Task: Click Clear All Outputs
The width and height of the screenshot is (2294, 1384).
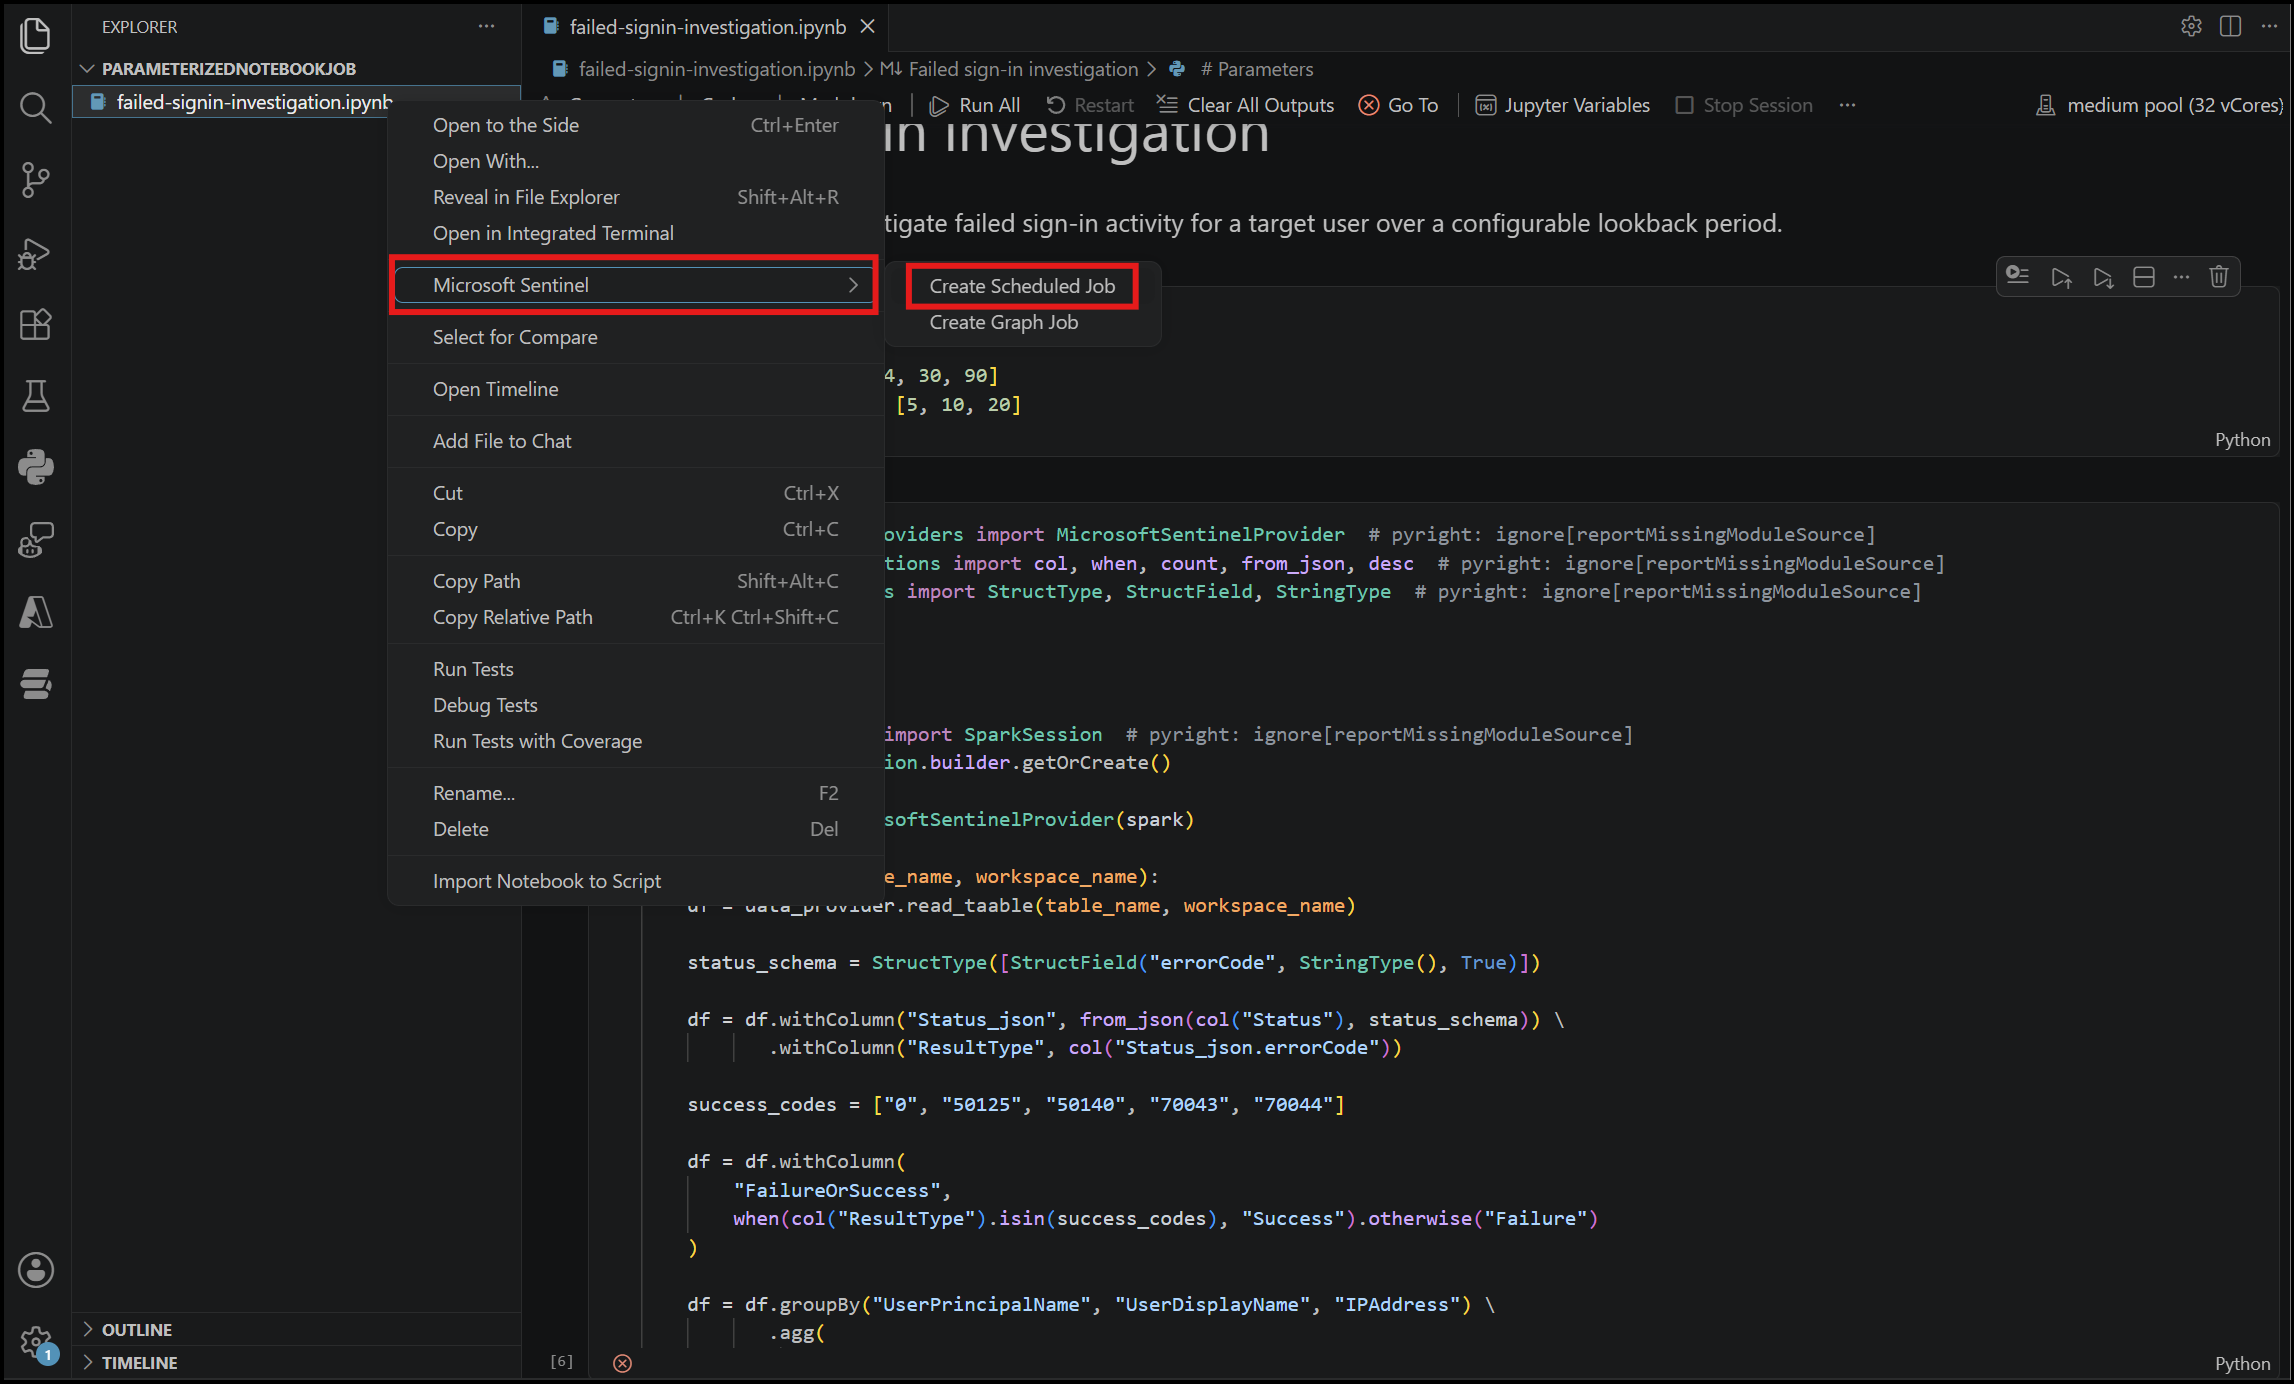Action: 1245,105
